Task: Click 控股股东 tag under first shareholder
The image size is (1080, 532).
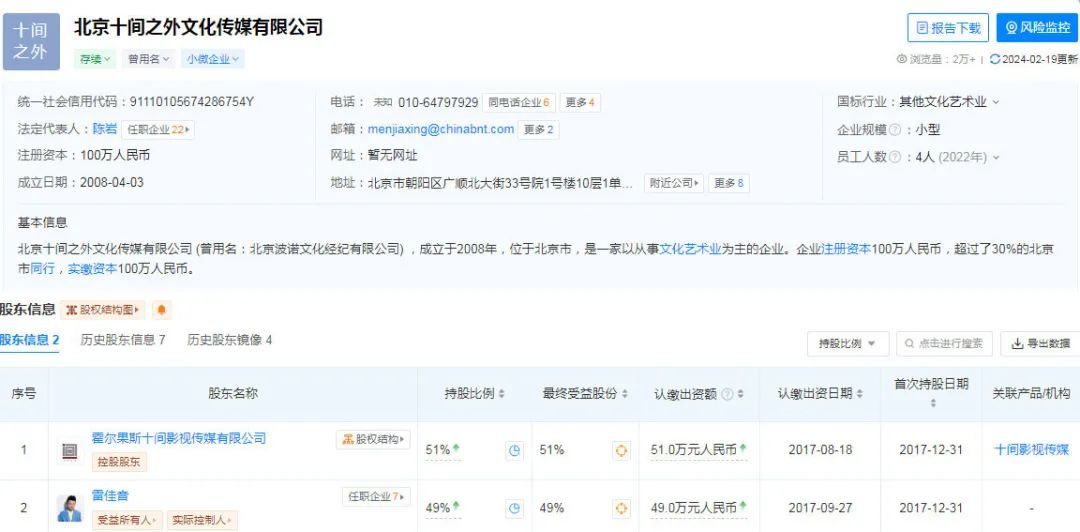Action: pyautogui.click(x=119, y=462)
